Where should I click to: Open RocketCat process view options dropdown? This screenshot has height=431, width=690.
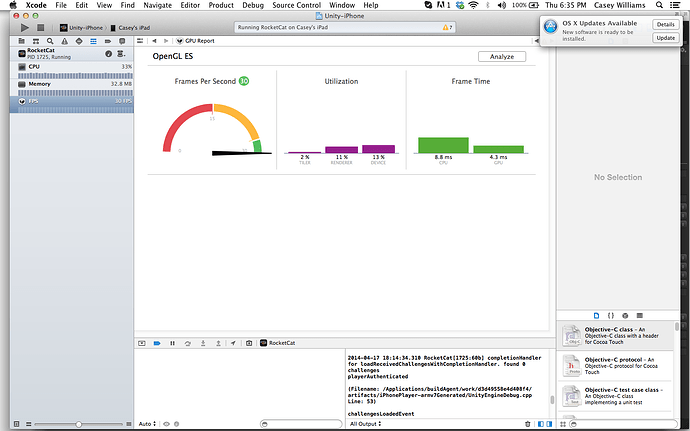[x=121, y=54]
